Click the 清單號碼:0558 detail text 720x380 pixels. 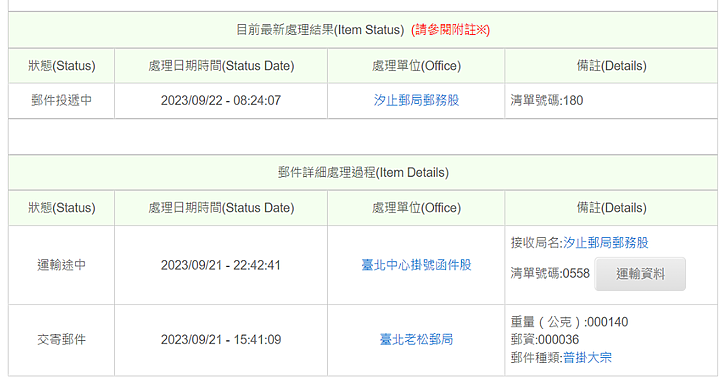click(x=550, y=274)
